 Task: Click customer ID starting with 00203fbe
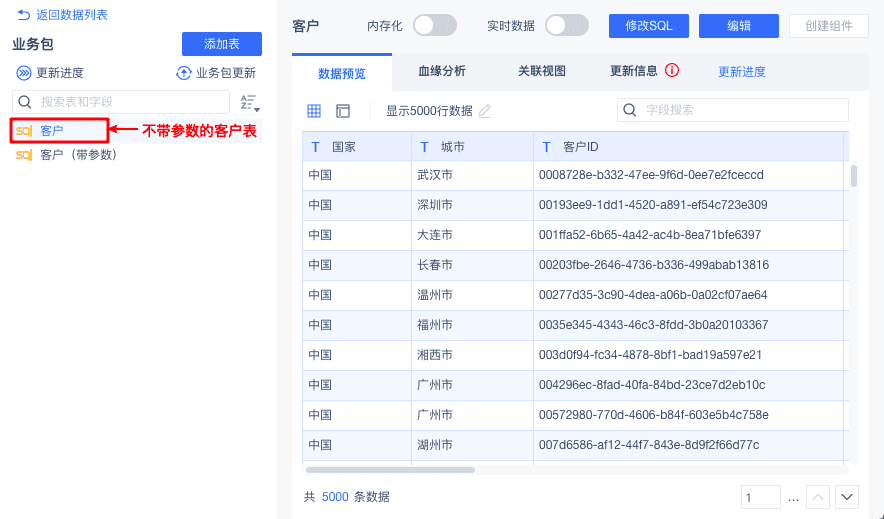[x=654, y=265]
